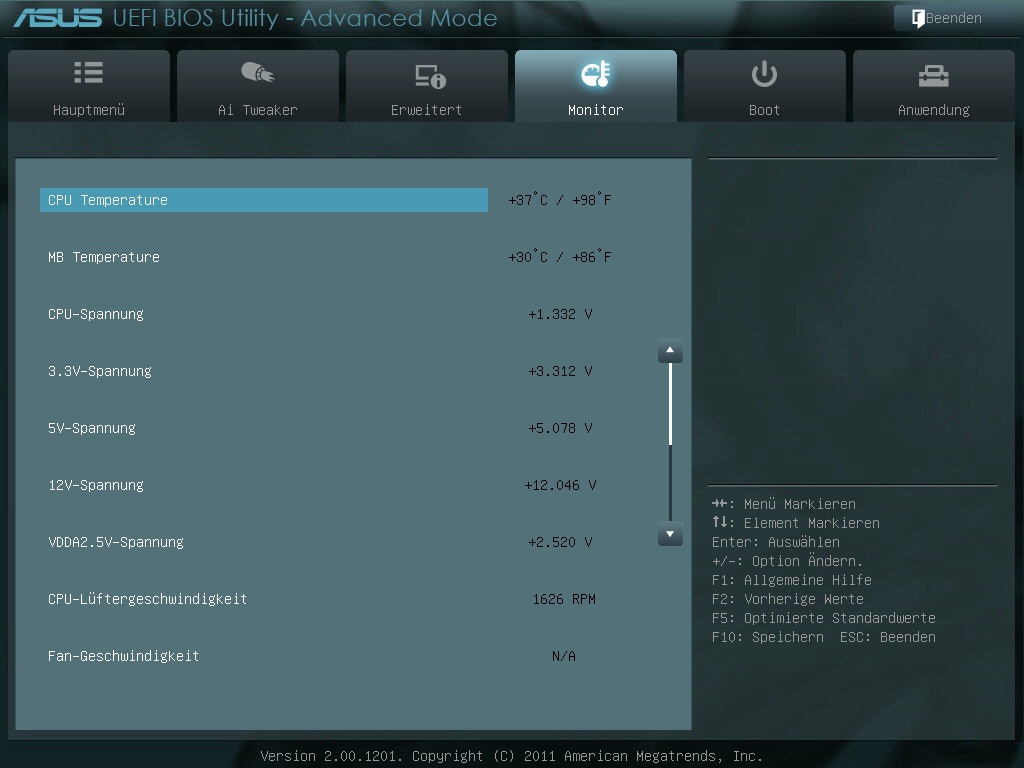Select the 12V-Spannung entry
This screenshot has height=768, width=1024.
96,485
